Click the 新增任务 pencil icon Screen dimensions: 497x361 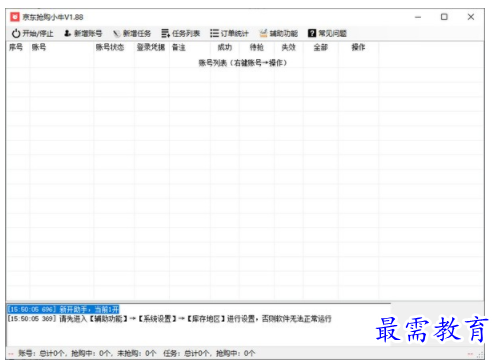[x=116, y=33]
